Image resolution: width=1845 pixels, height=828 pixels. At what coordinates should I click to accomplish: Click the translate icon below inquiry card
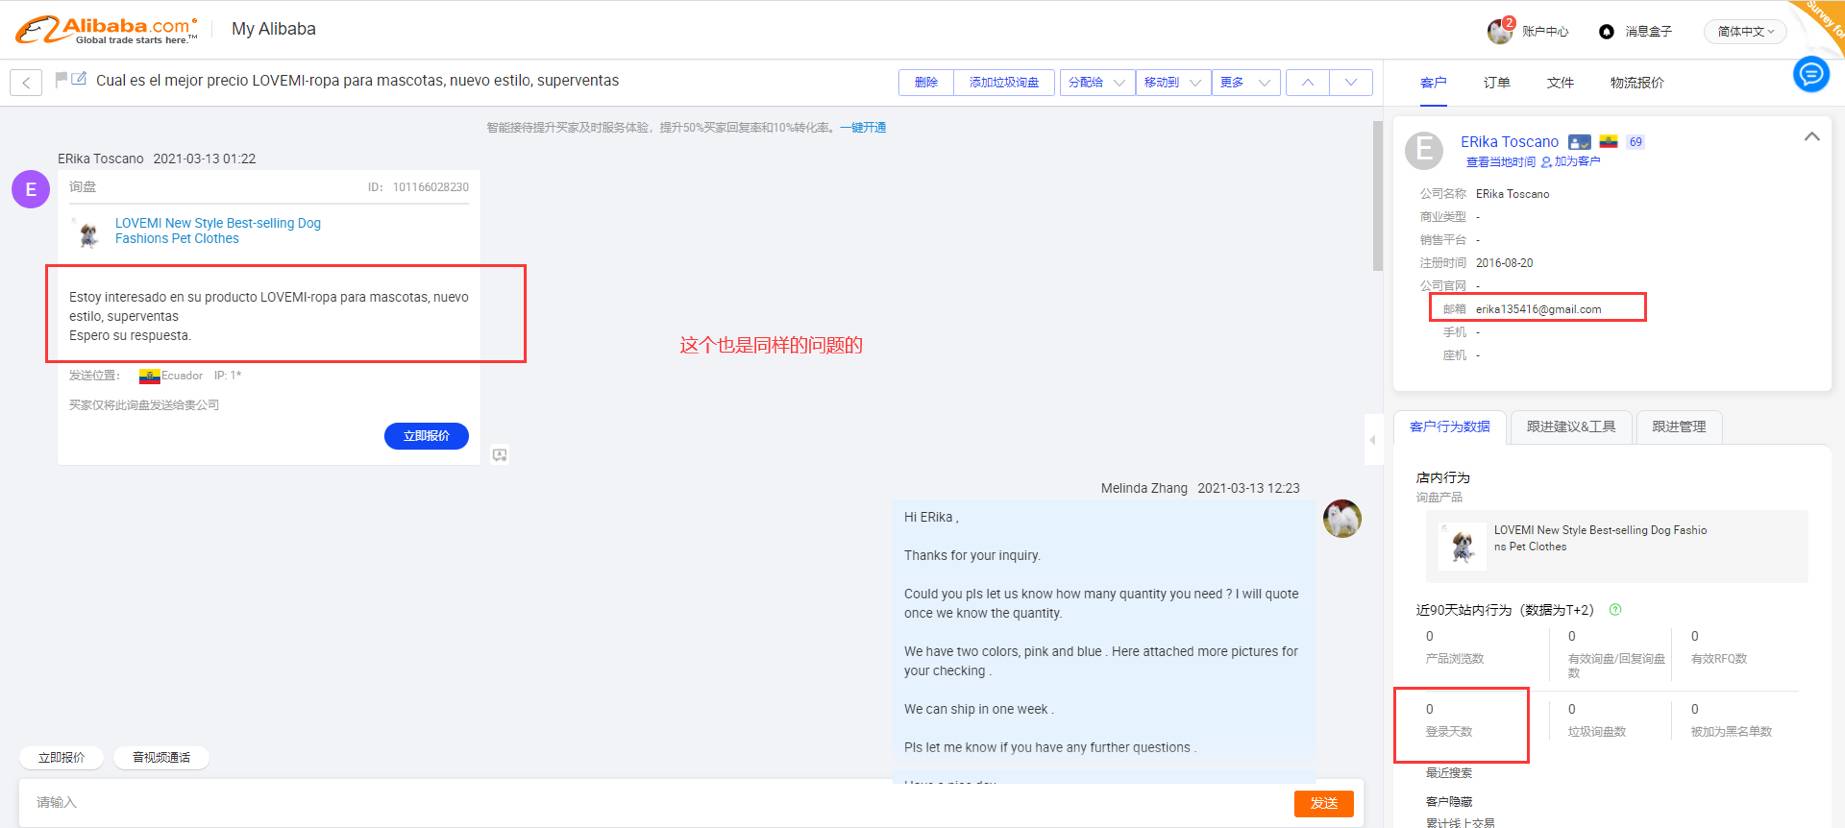[x=500, y=455]
